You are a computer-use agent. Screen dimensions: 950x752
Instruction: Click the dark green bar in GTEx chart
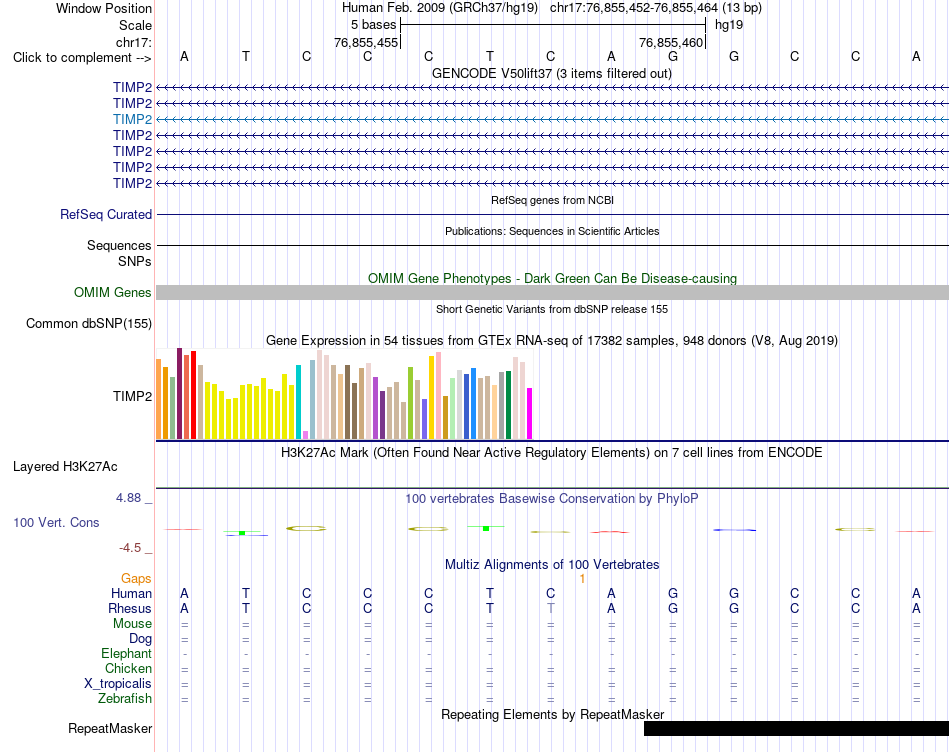tap(508, 405)
